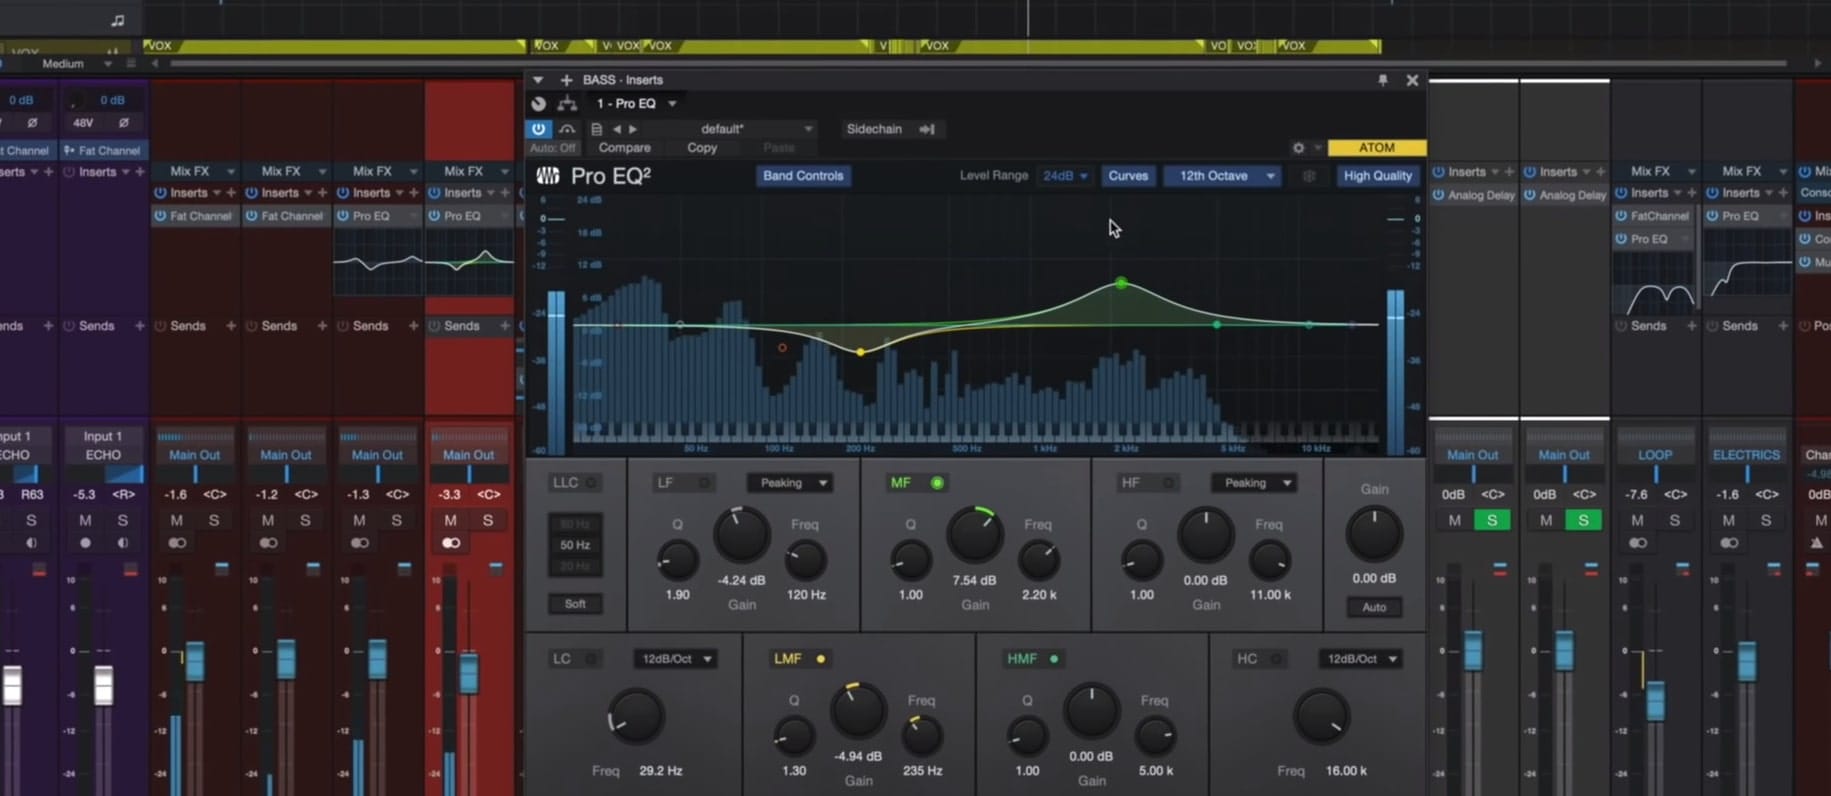Change Level Range from 24dB
1831x796 pixels.
pyautogui.click(x=1064, y=176)
